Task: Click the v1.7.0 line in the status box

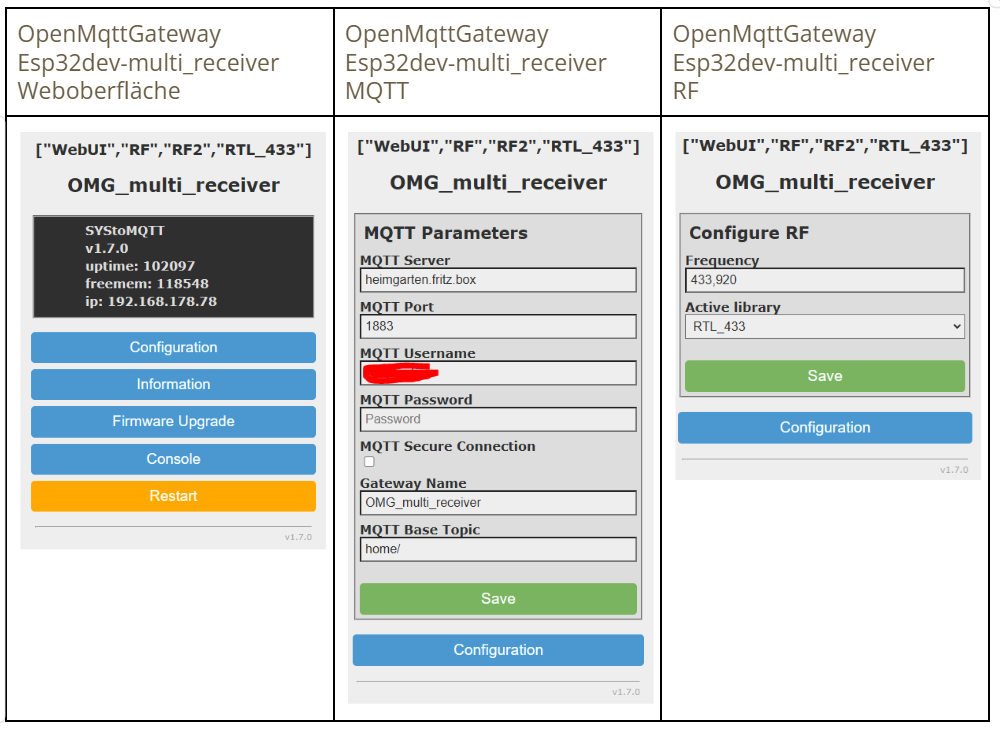Action: coord(107,249)
